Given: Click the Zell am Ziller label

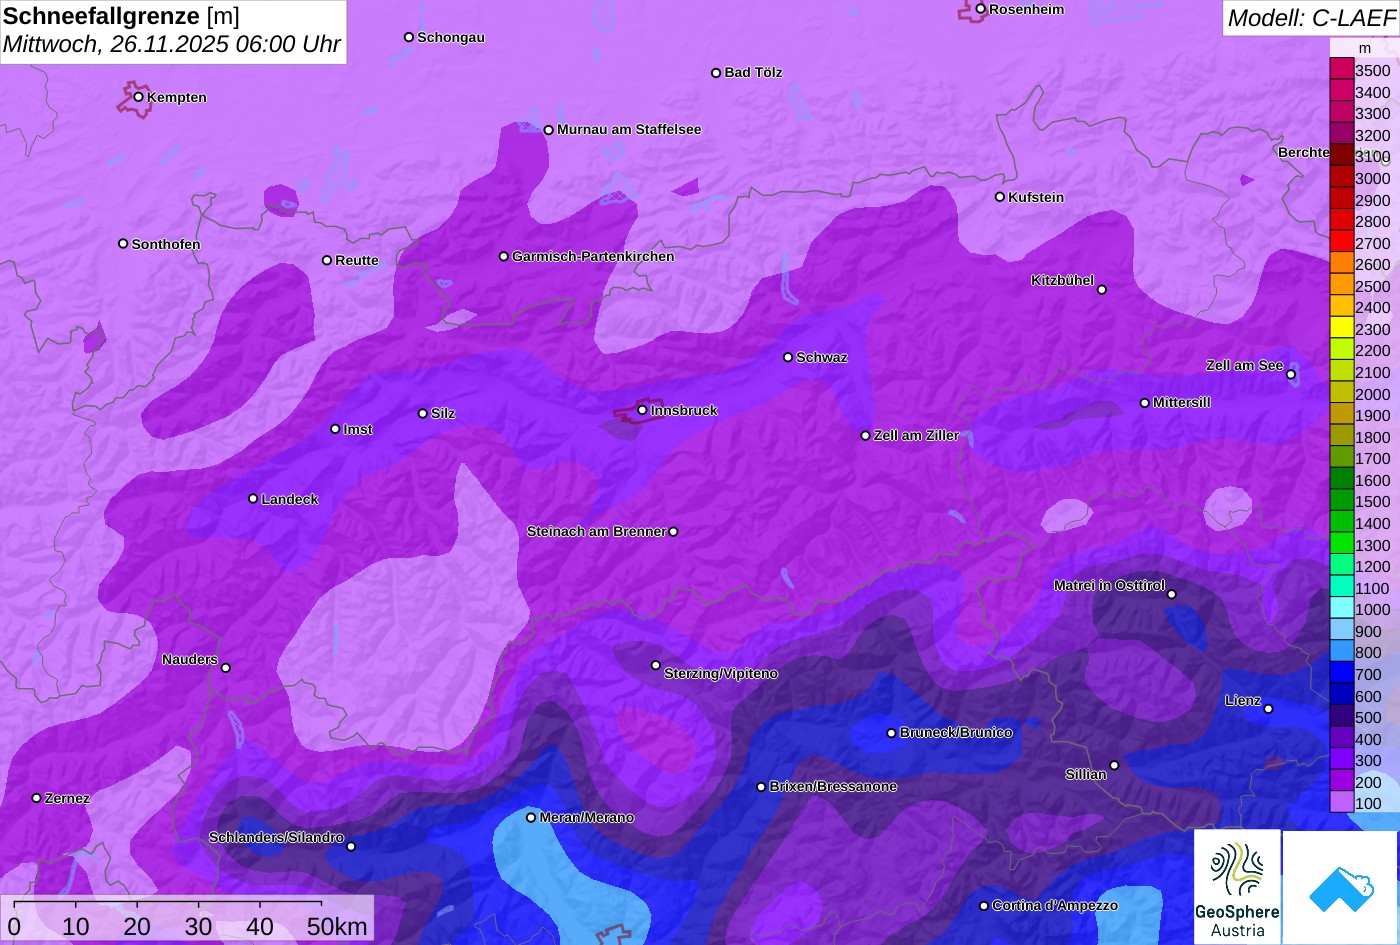Looking at the screenshot, I should [x=916, y=435].
